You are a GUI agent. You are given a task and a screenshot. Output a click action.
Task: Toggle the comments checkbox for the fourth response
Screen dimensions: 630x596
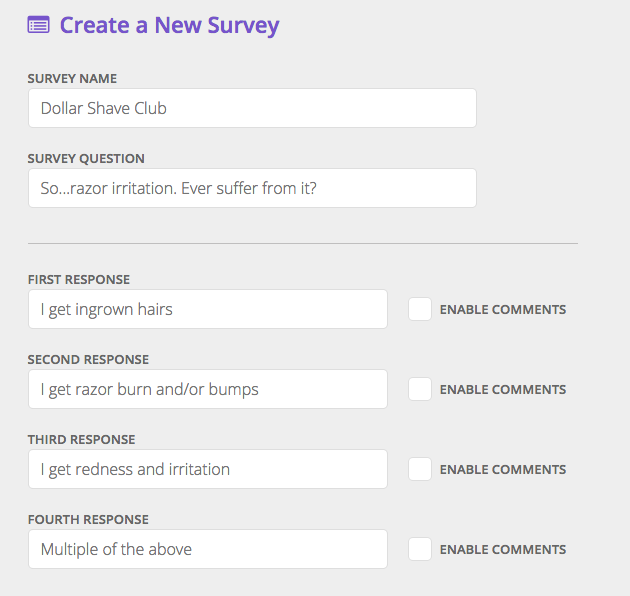point(420,549)
